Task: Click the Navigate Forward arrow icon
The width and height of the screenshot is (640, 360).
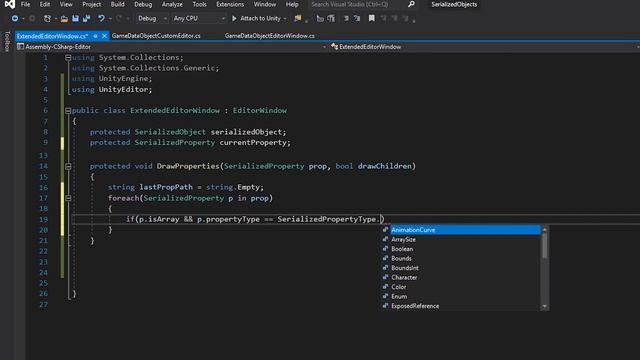Action: coord(32,18)
